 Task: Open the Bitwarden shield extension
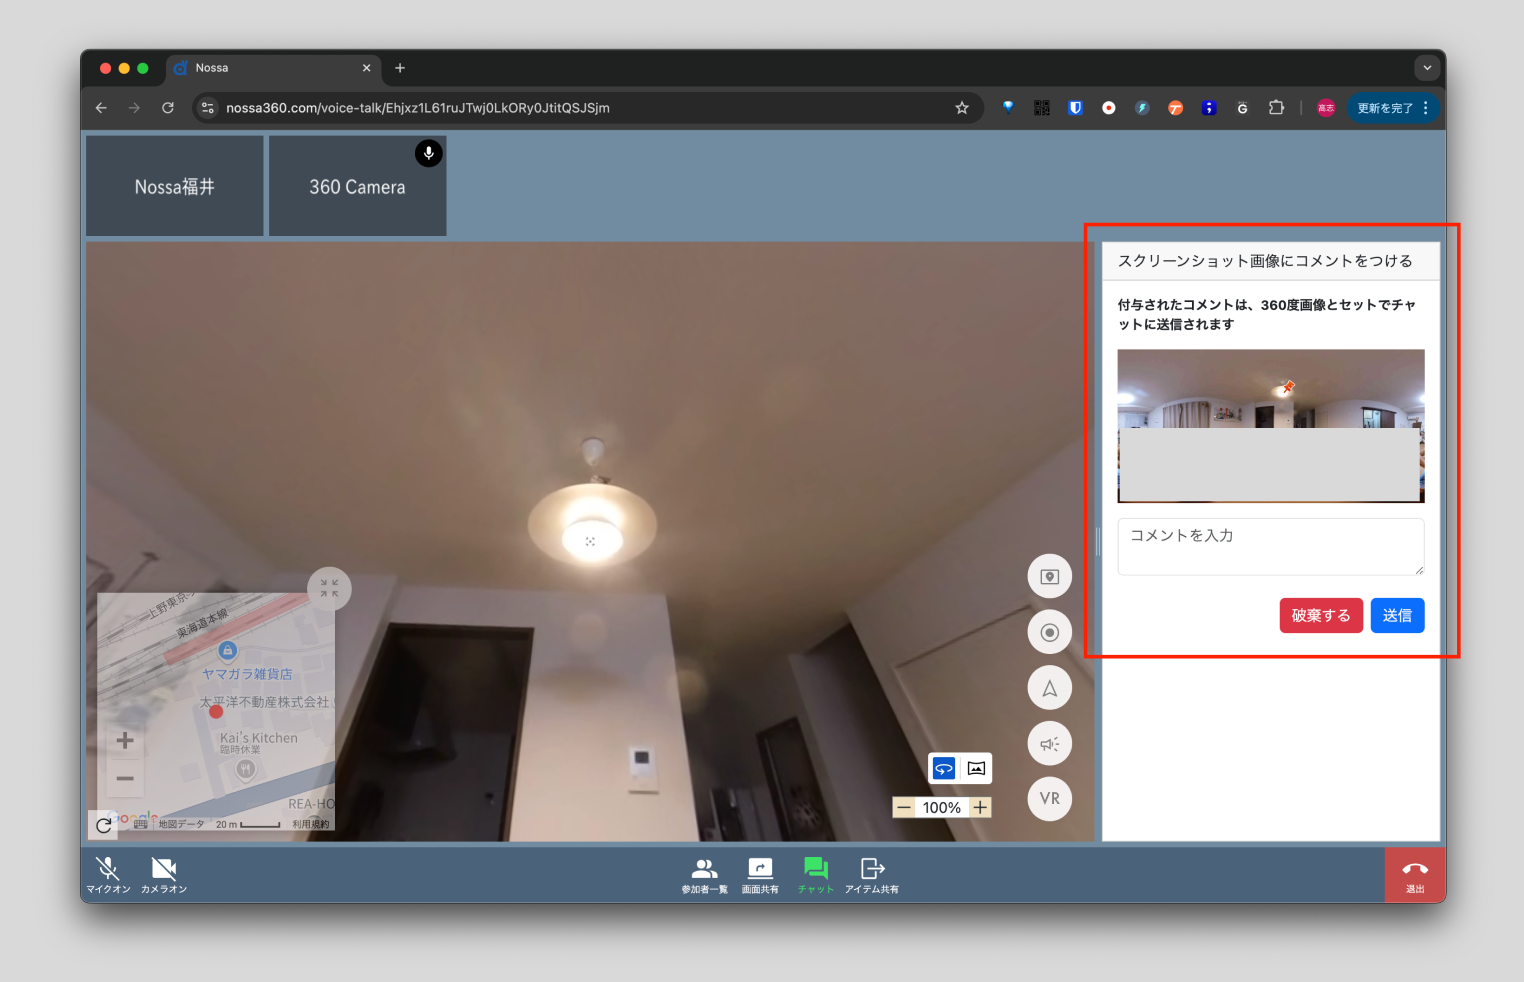[x=1075, y=108]
